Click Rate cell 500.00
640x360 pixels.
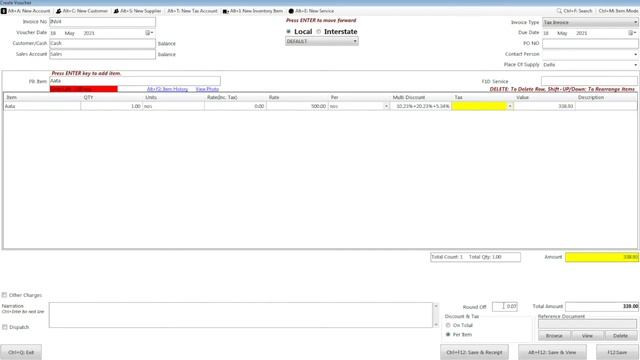[x=297, y=106]
